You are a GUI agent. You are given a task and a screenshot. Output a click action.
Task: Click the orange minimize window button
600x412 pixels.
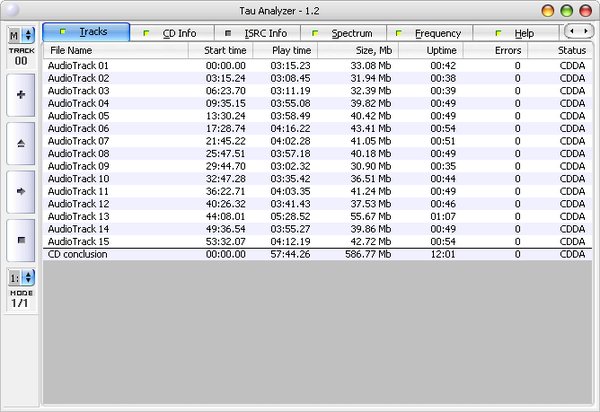coord(548,11)
